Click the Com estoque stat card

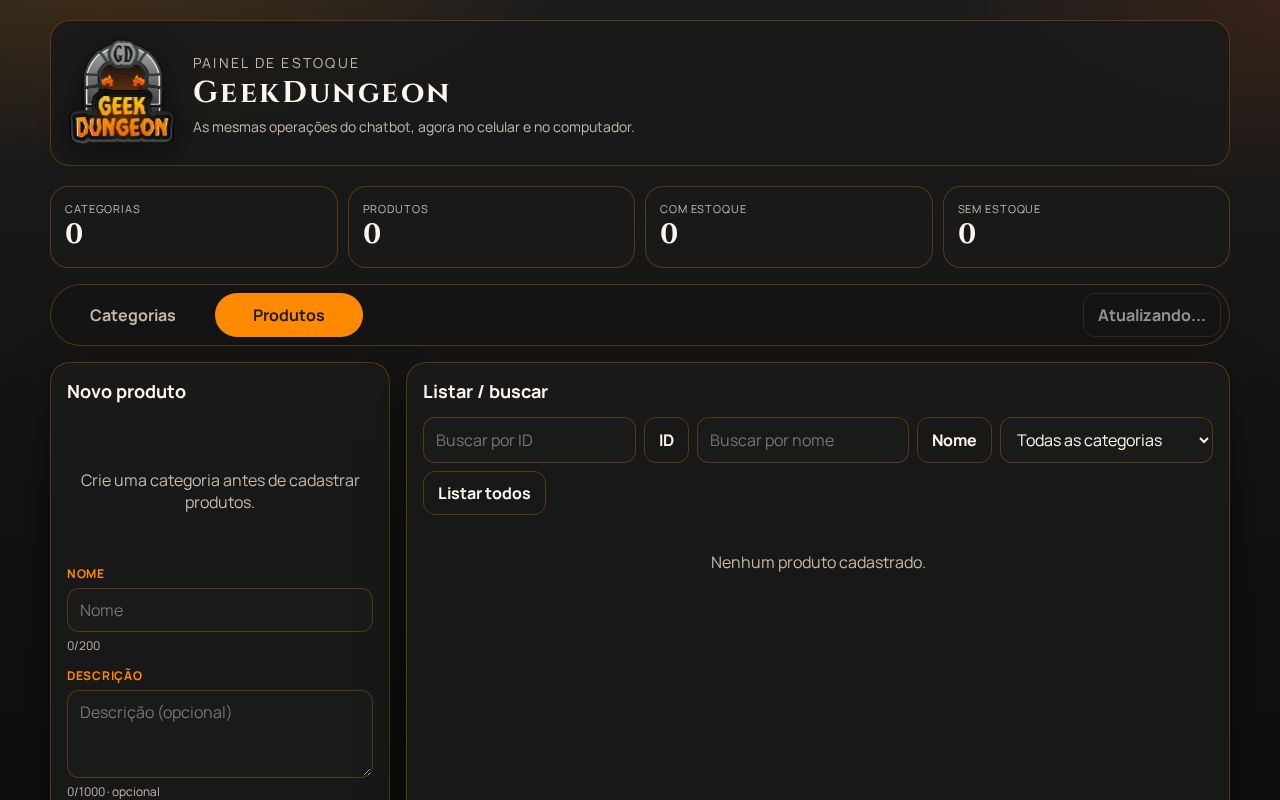point(789,227)
